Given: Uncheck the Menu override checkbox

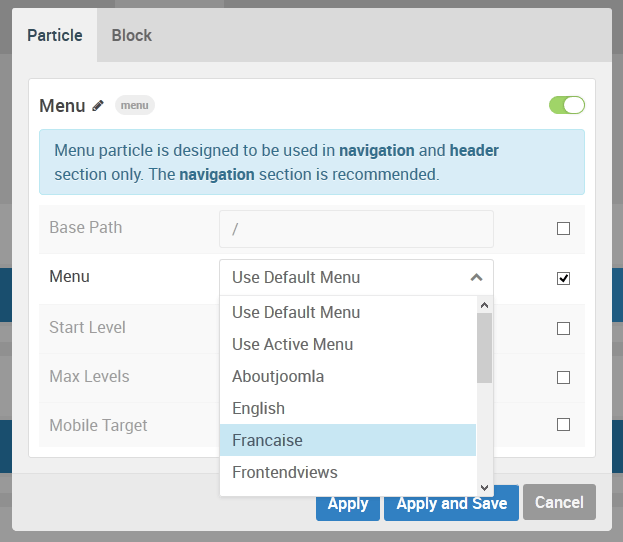Looking at the screenshot, I should click(564, 278).
